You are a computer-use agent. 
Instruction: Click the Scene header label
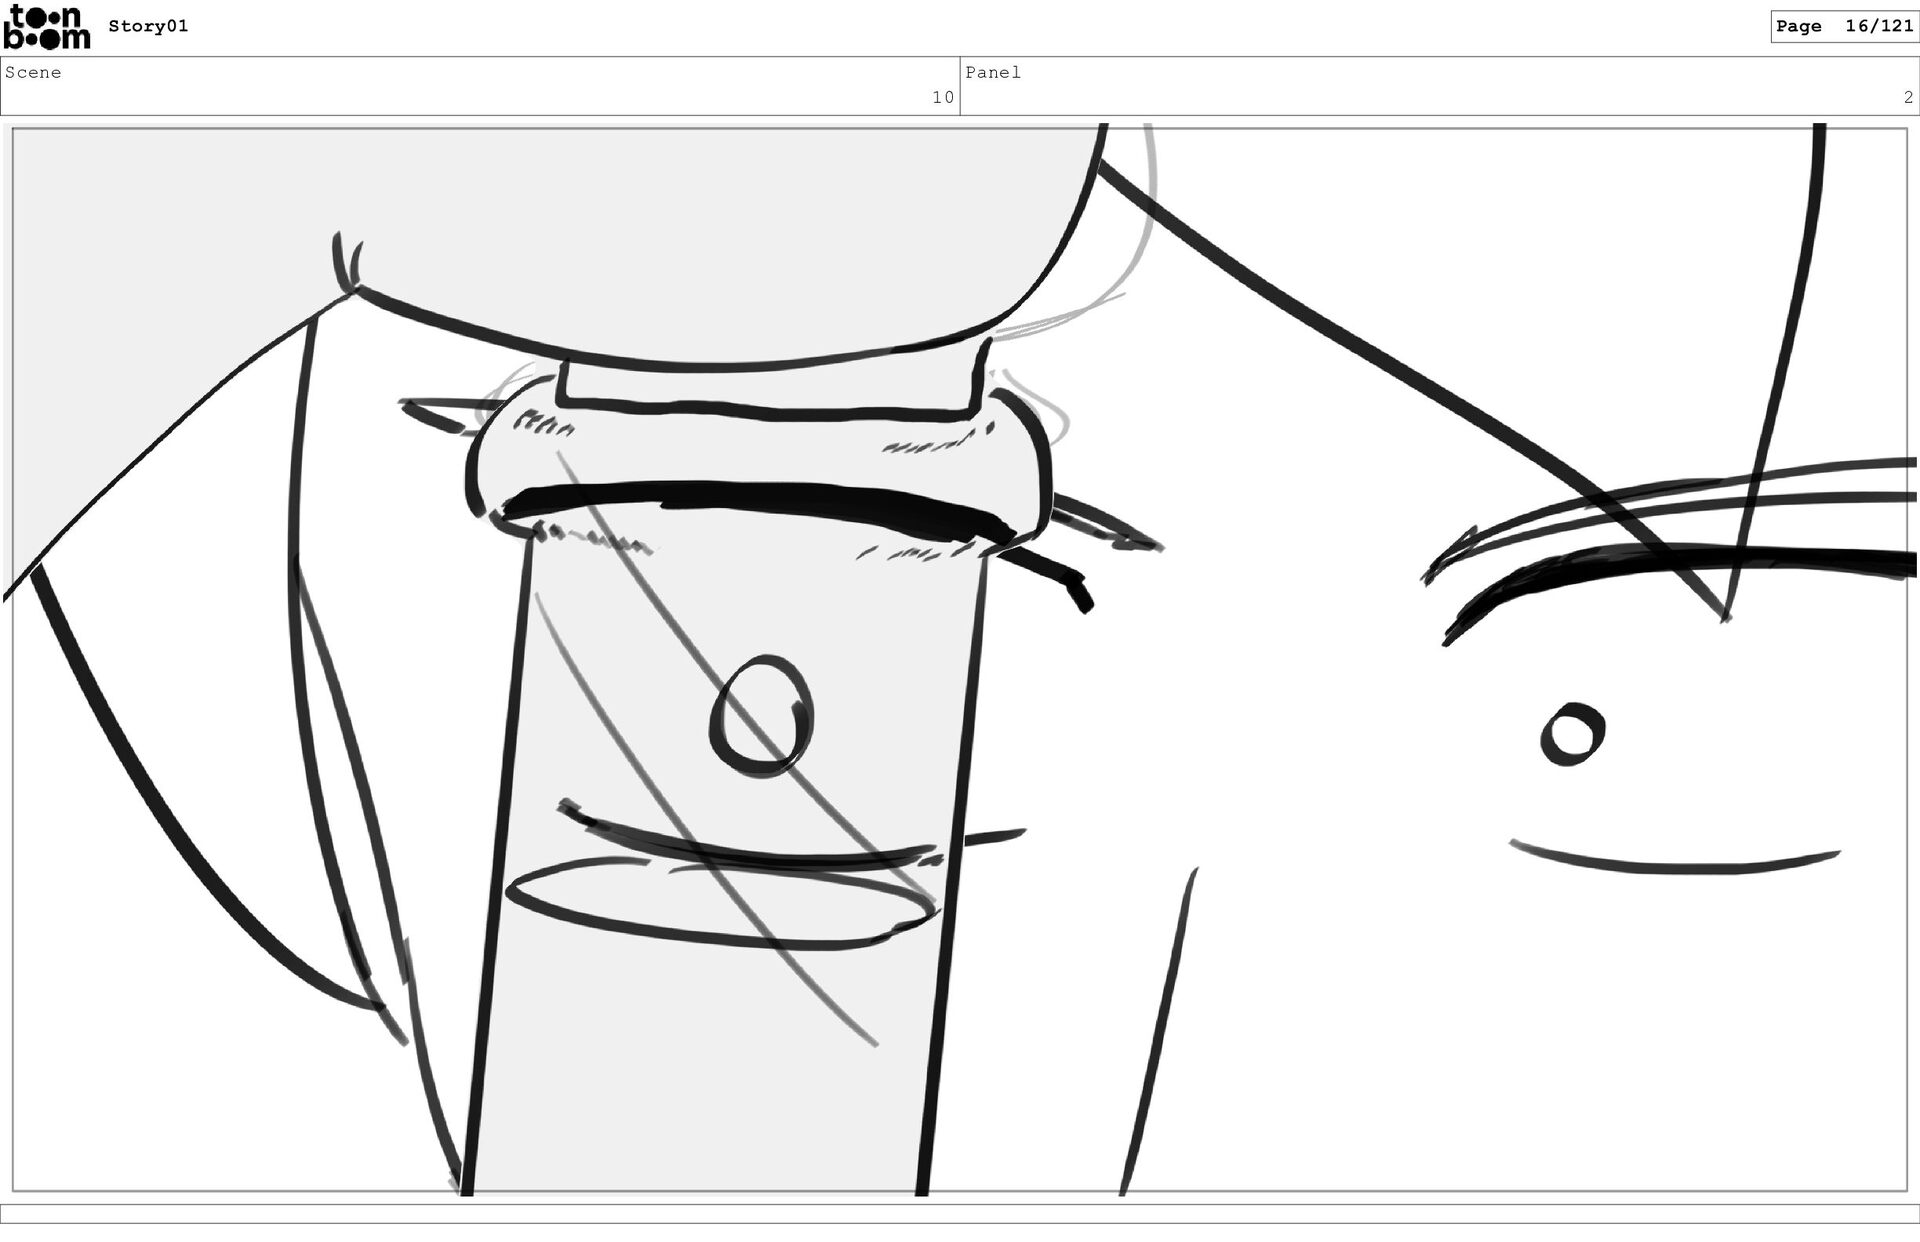pyautogui.click(x=33, y=73)
